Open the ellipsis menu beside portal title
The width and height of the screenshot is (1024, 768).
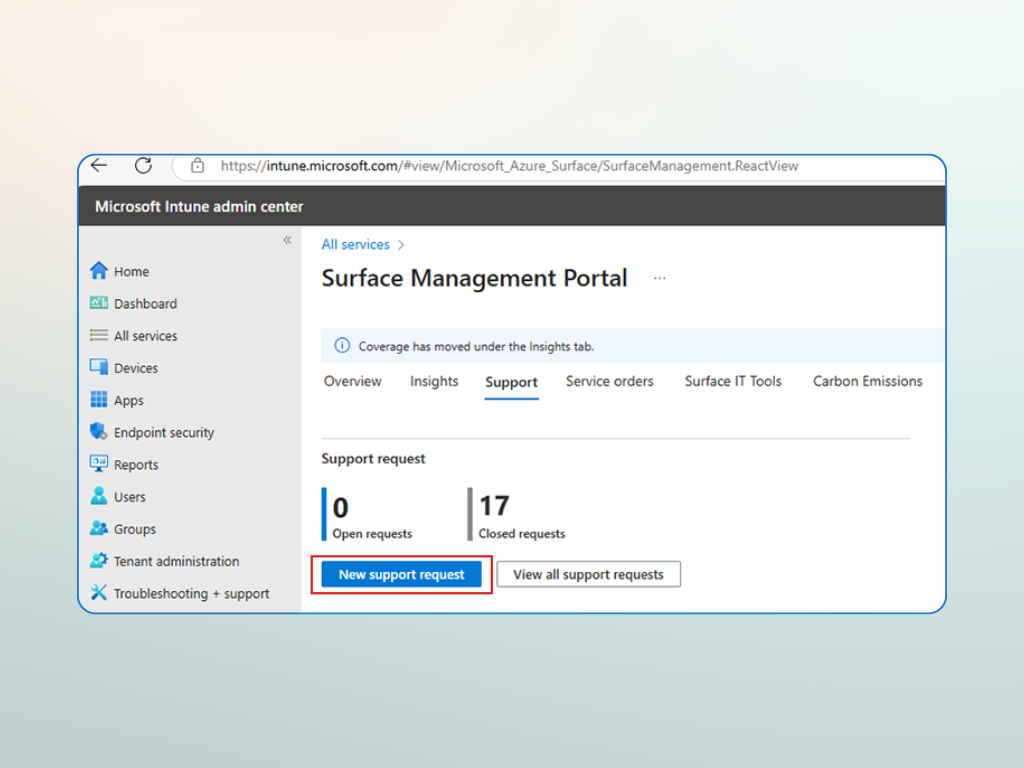pos(660,278)
